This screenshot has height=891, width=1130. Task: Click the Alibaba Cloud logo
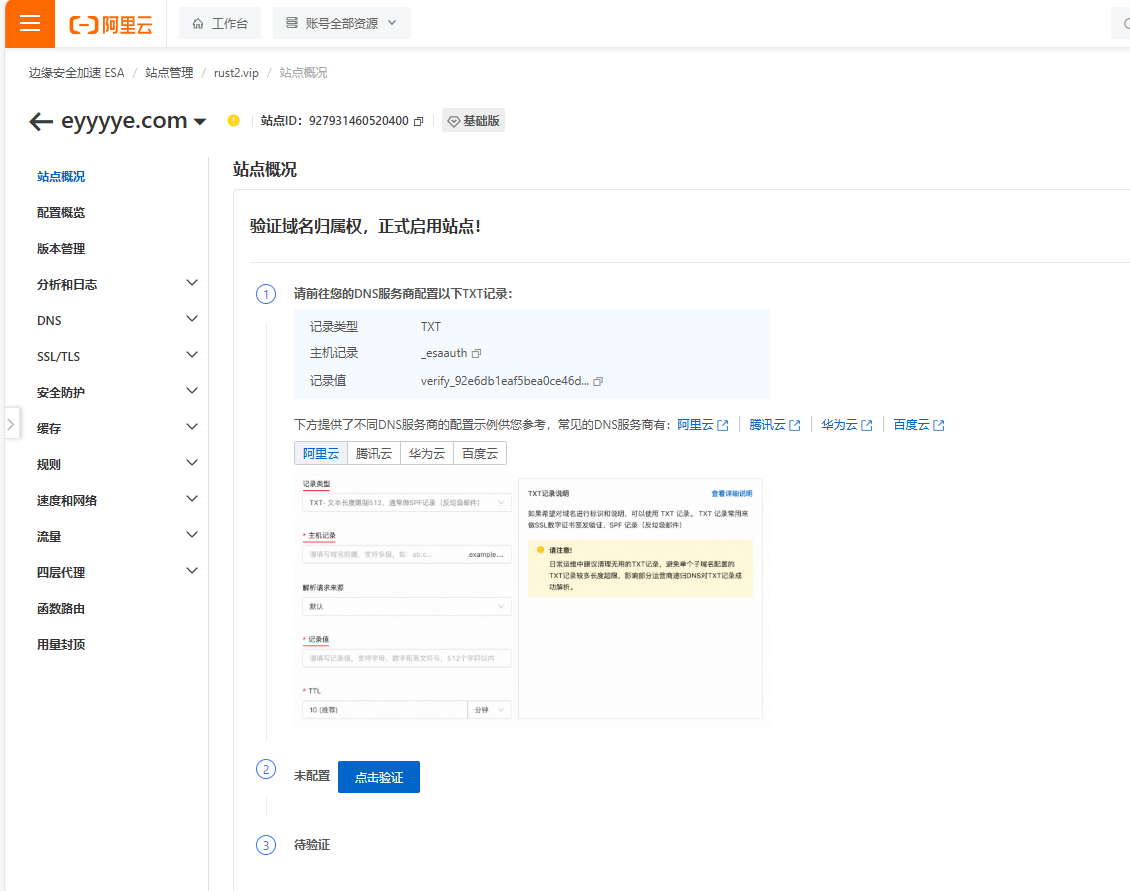(111, 25)
